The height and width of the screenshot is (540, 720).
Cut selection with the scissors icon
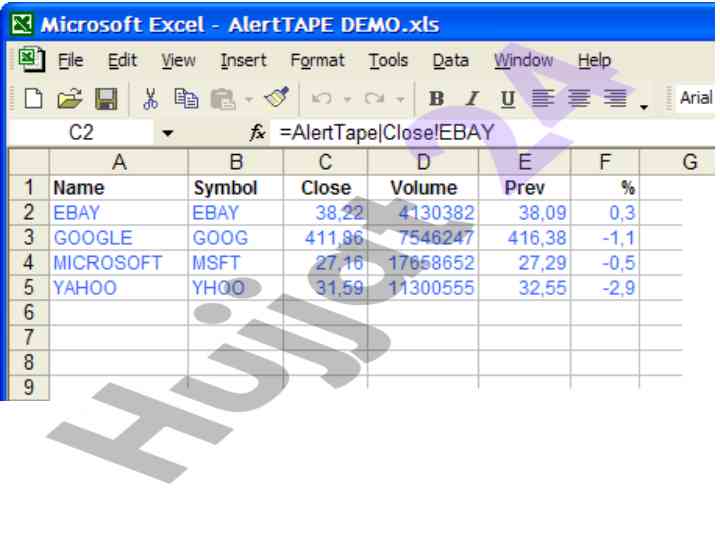click(x=150, y=98)
